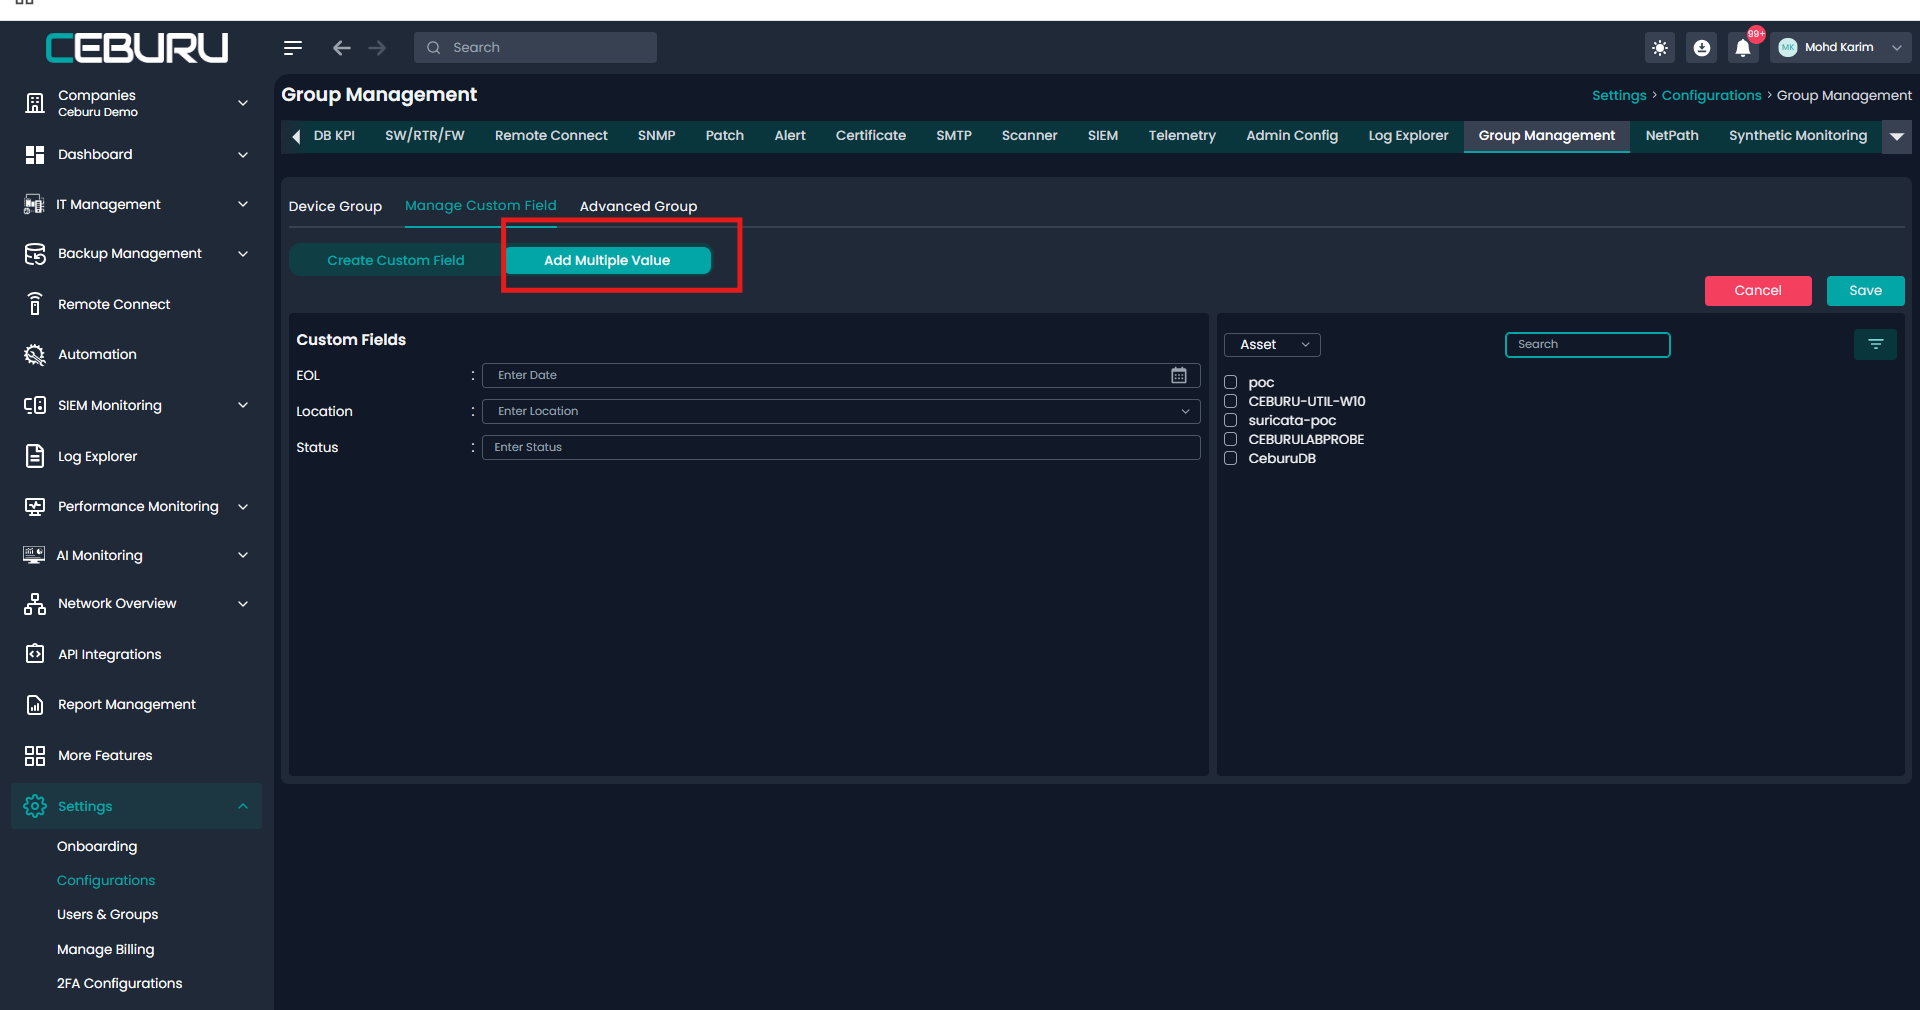Open Manage Billing settings
The height and width of the screenshot is (1010, 1920).
point(106,950)
